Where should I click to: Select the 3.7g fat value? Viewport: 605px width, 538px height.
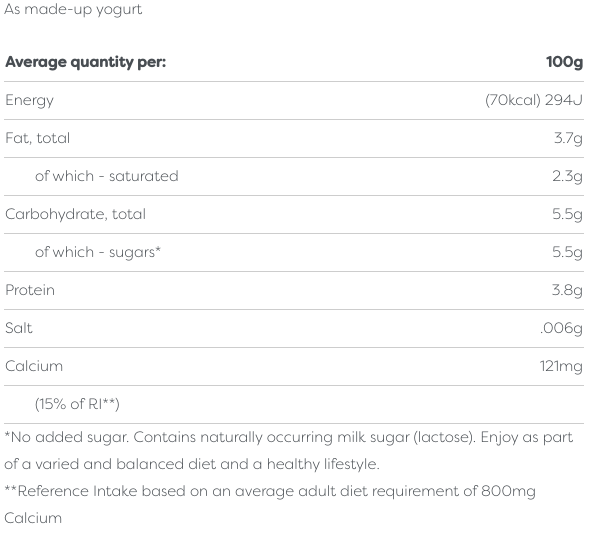point(568,138)
